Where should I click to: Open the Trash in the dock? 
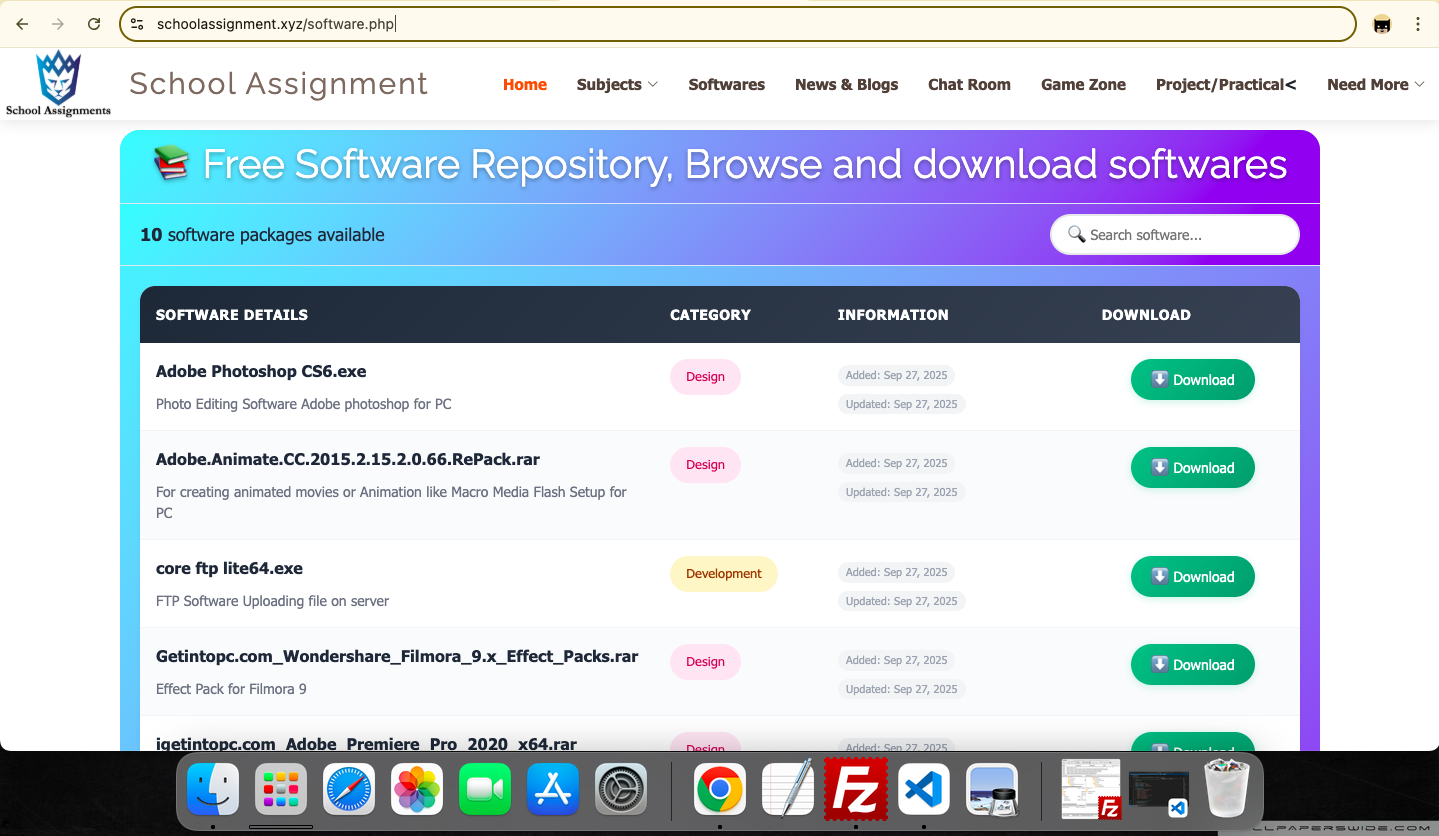1227,790
